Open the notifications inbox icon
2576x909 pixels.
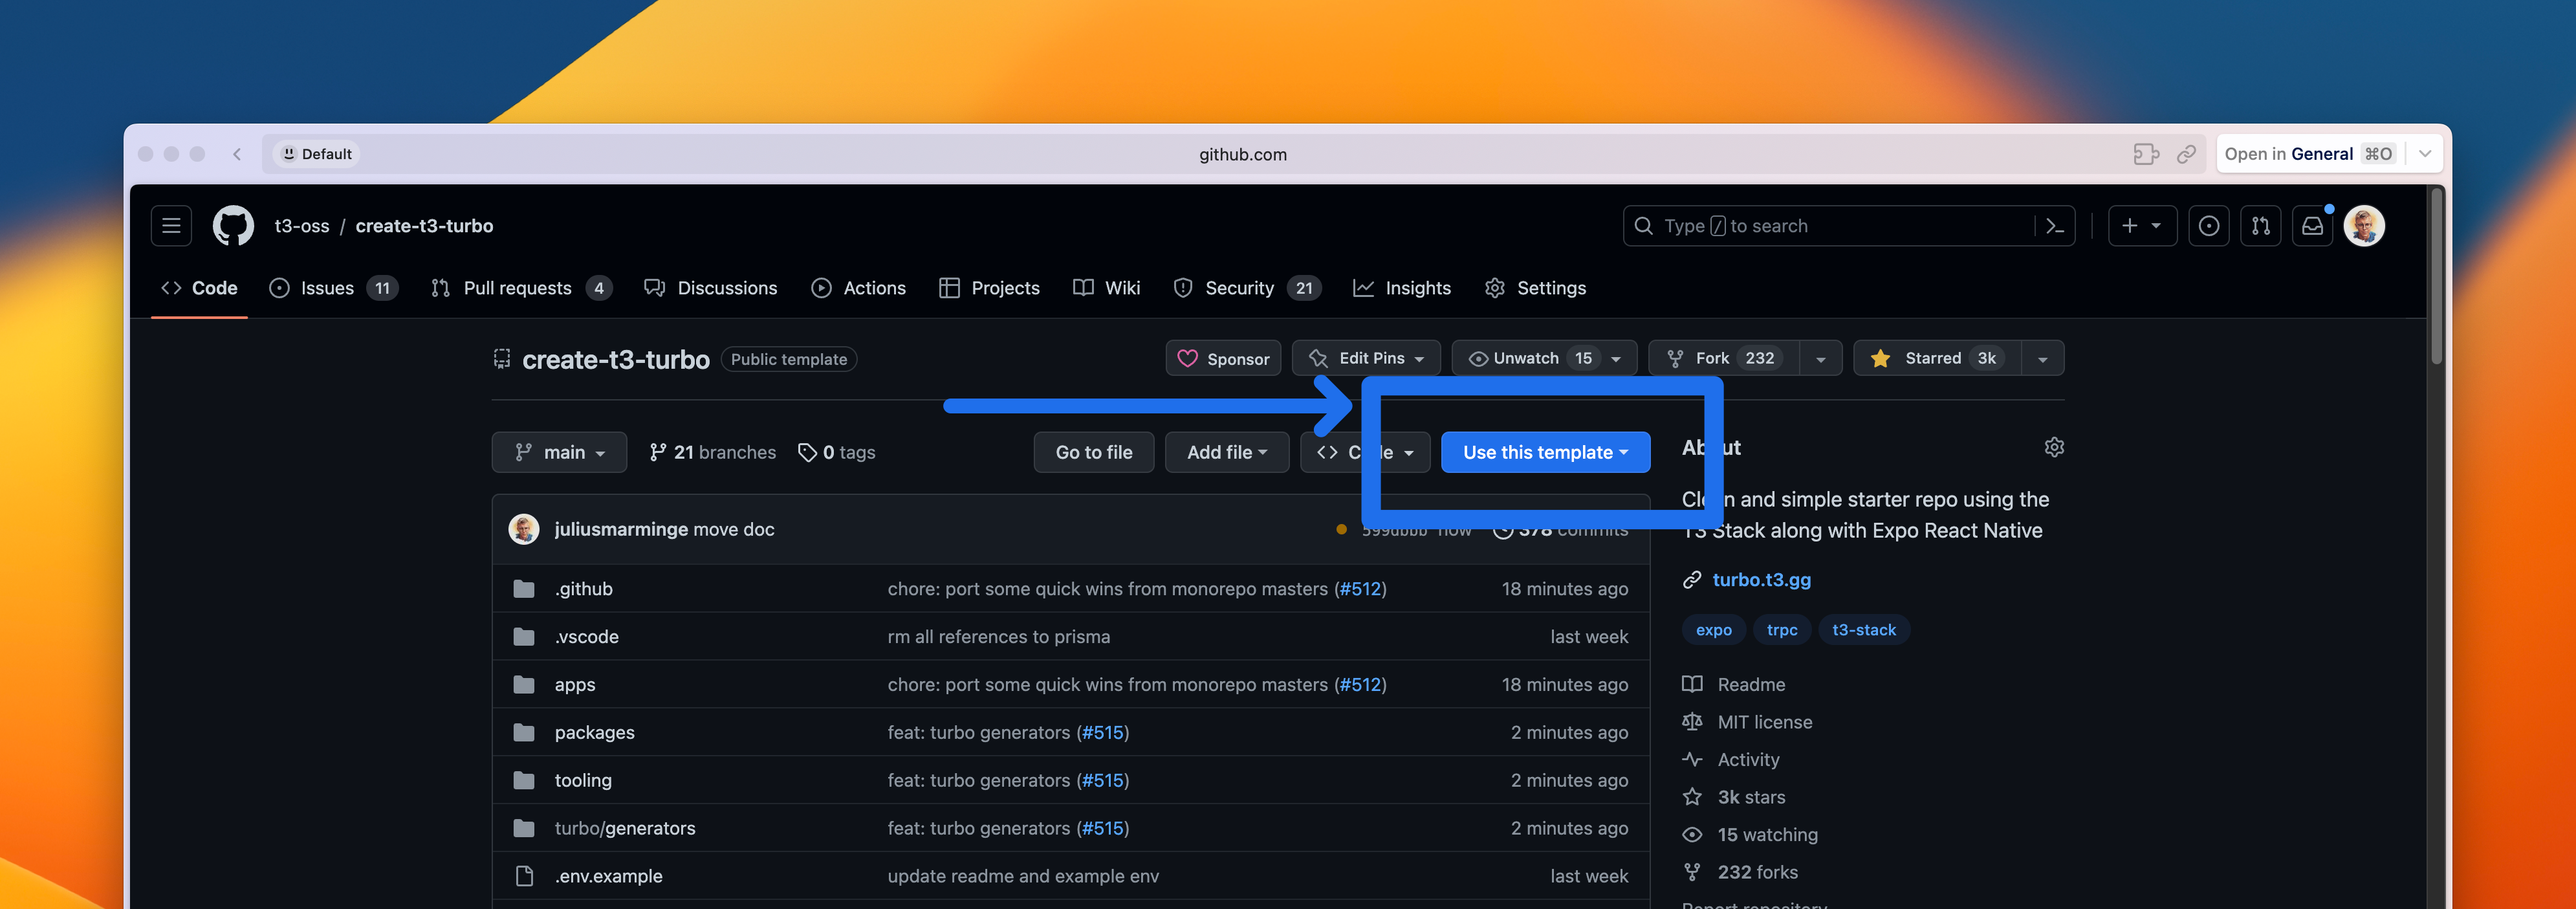click(2312, 226)
